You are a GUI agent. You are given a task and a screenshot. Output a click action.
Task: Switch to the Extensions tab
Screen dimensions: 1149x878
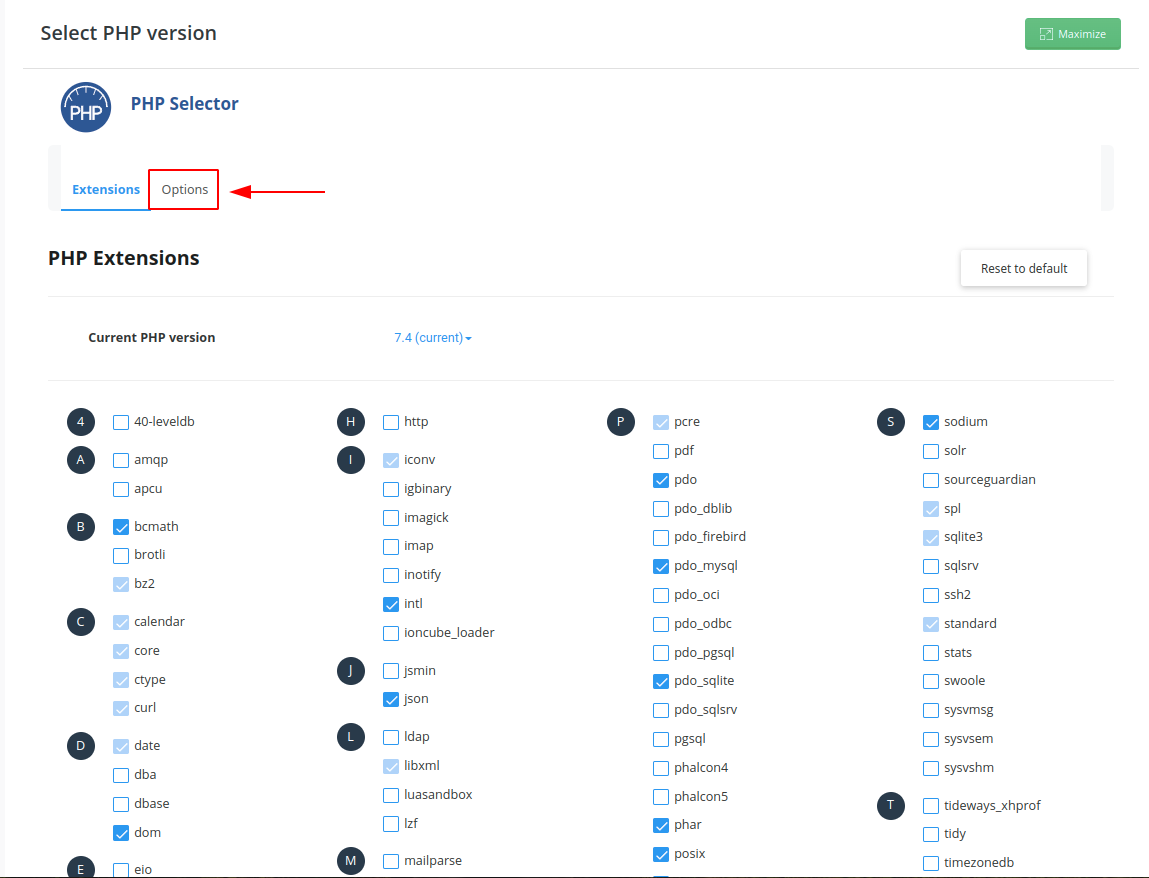coord(106,189)
